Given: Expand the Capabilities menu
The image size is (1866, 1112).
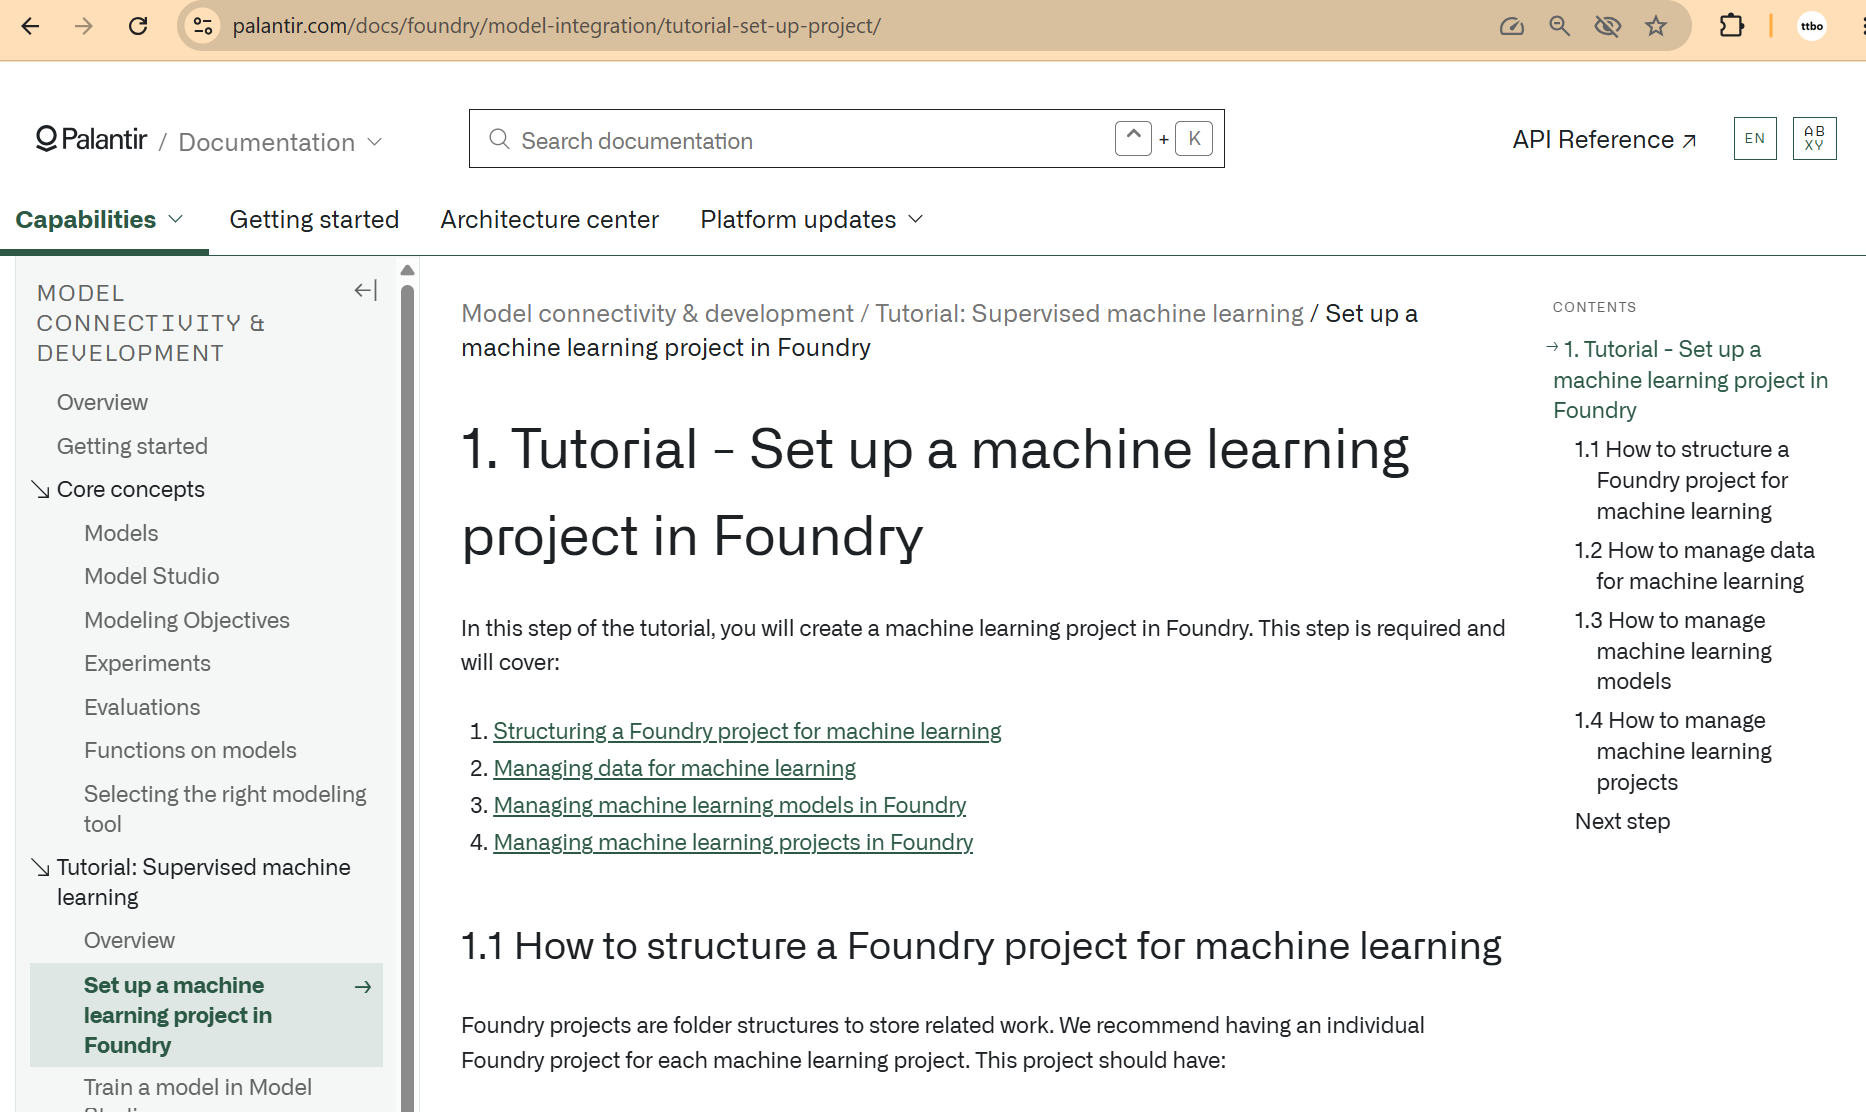Looking at the screenshot, I should (x=99, y=220).
